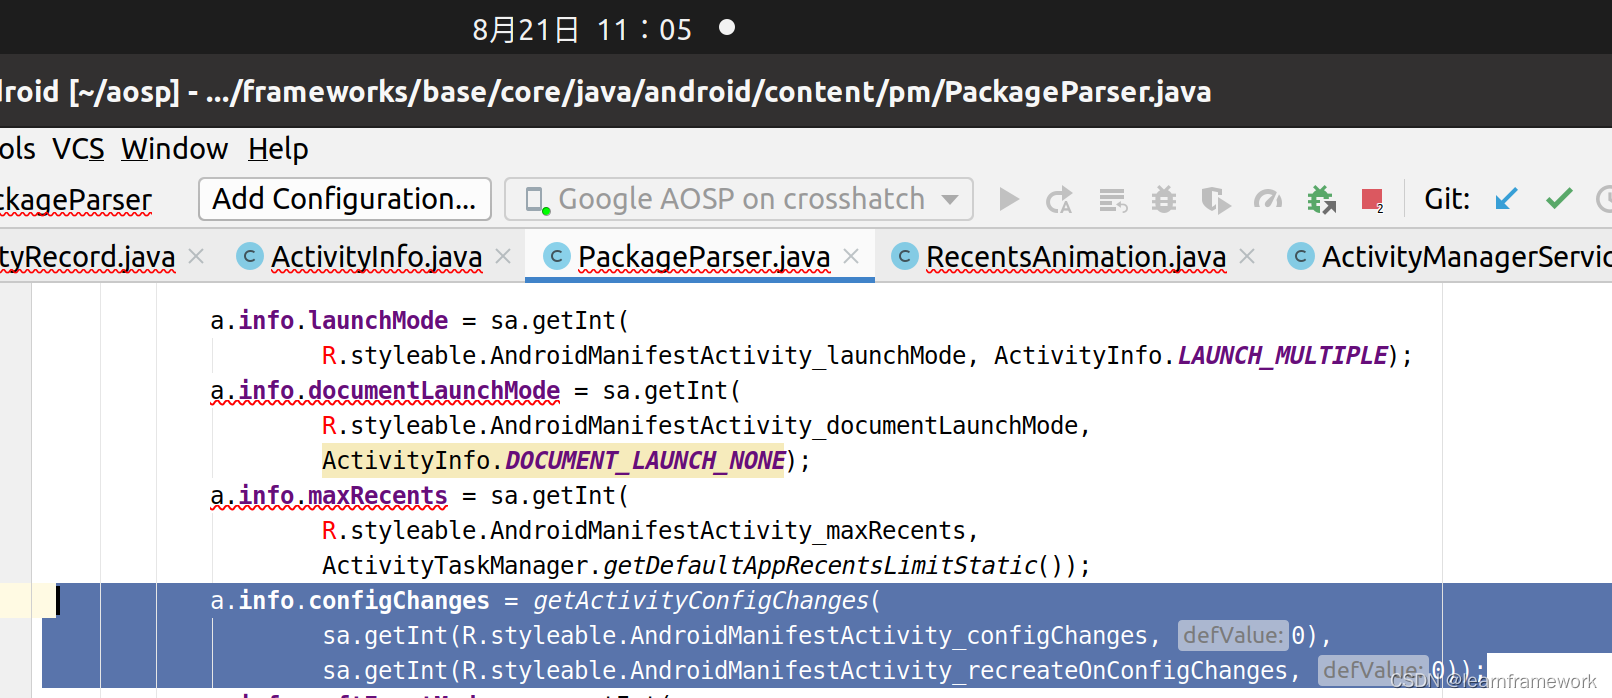This screenshot has height=698, width=1612.
Task: Click the Add Configuration... button
Action: click(345, 199)
